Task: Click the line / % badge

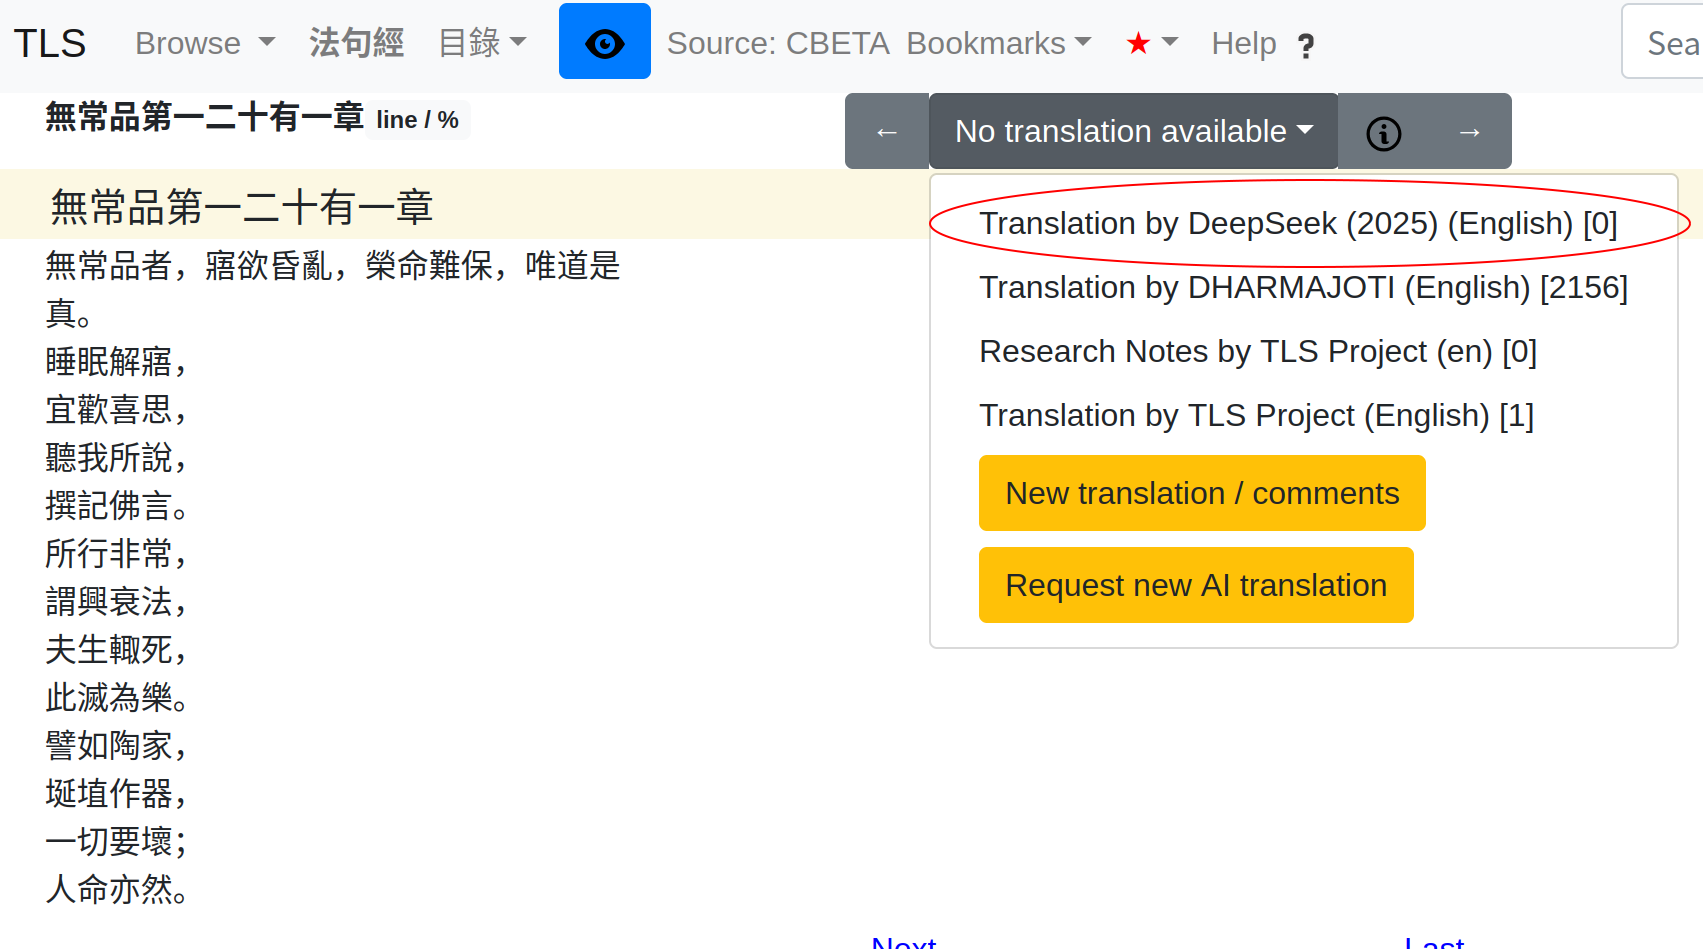Action: pos(417,120)
